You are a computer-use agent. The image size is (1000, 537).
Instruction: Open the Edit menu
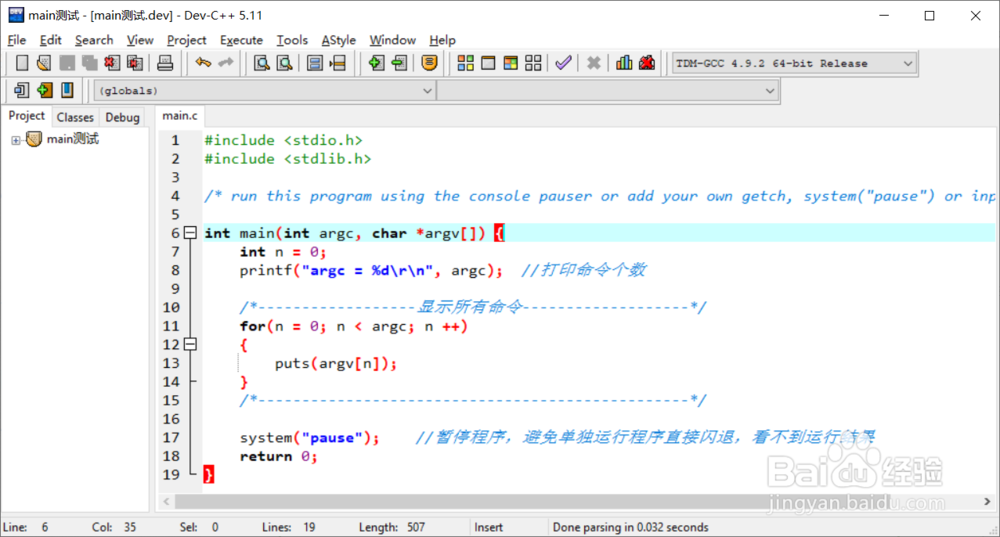[50, 40]
